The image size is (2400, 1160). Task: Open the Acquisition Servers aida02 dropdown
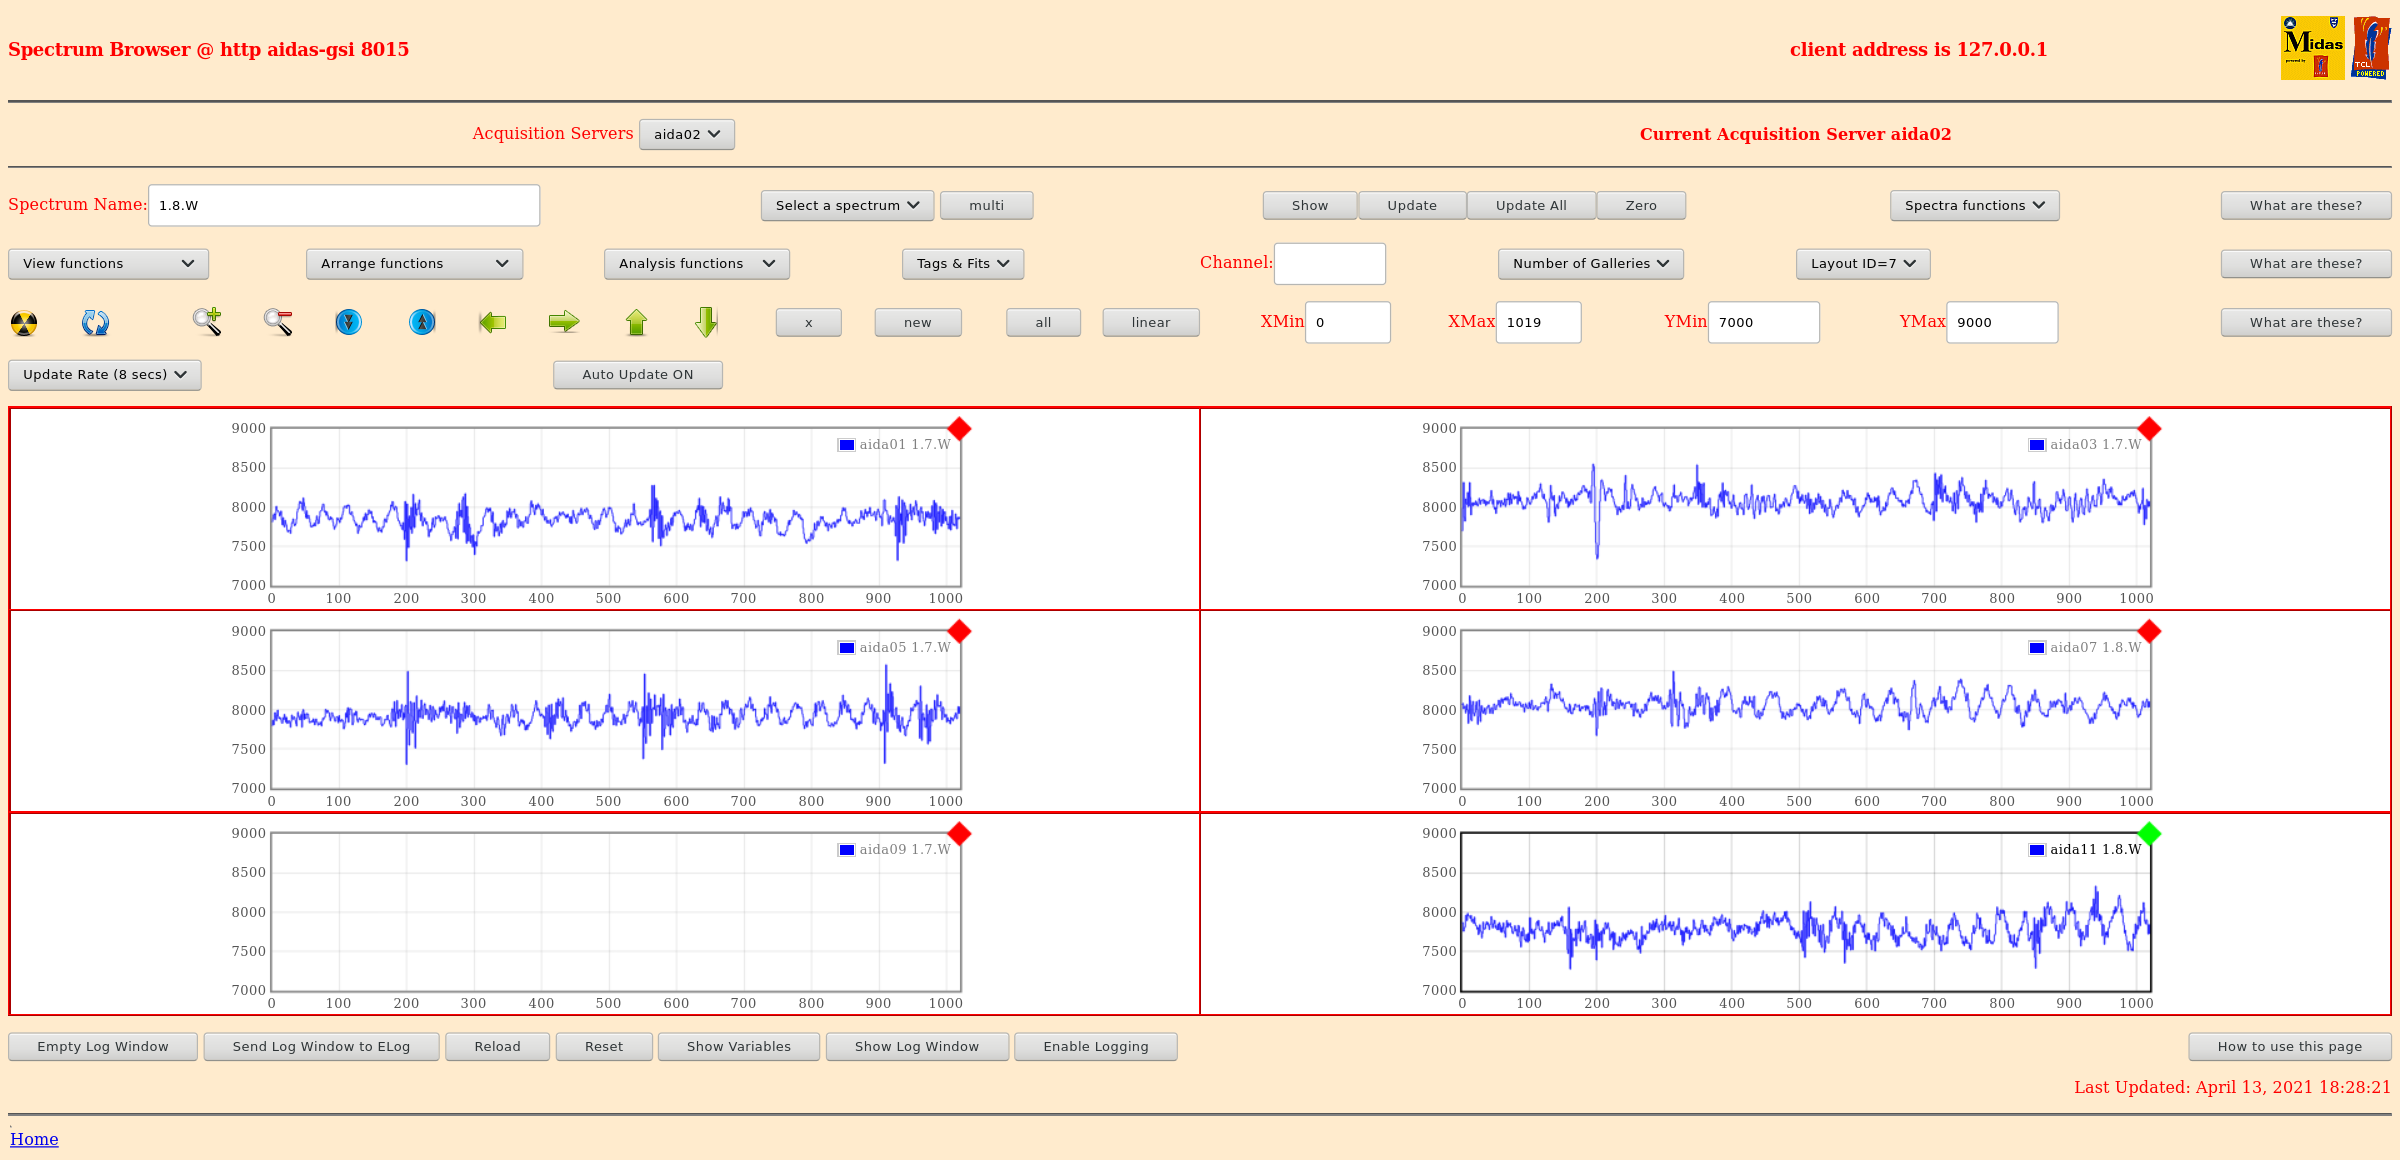tap(686, 135)
